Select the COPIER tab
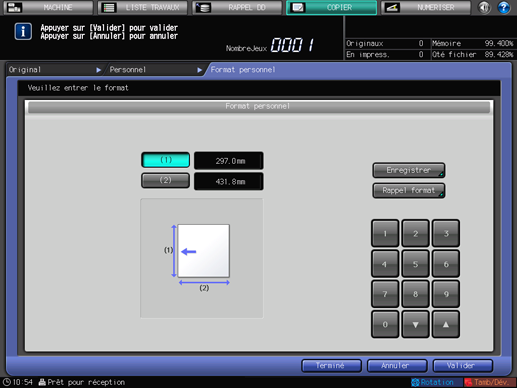The height and width of the screenshot is (388, 517). (332, 7)
